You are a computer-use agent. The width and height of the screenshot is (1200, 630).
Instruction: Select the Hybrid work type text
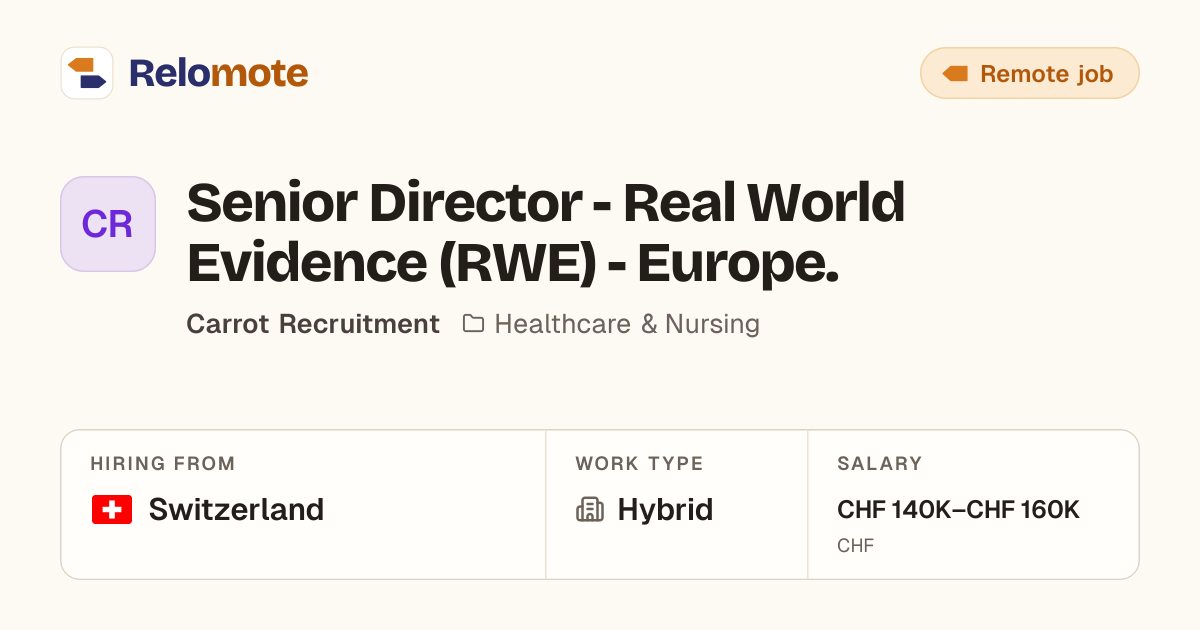pyautogui.click(x=665, y=510)
